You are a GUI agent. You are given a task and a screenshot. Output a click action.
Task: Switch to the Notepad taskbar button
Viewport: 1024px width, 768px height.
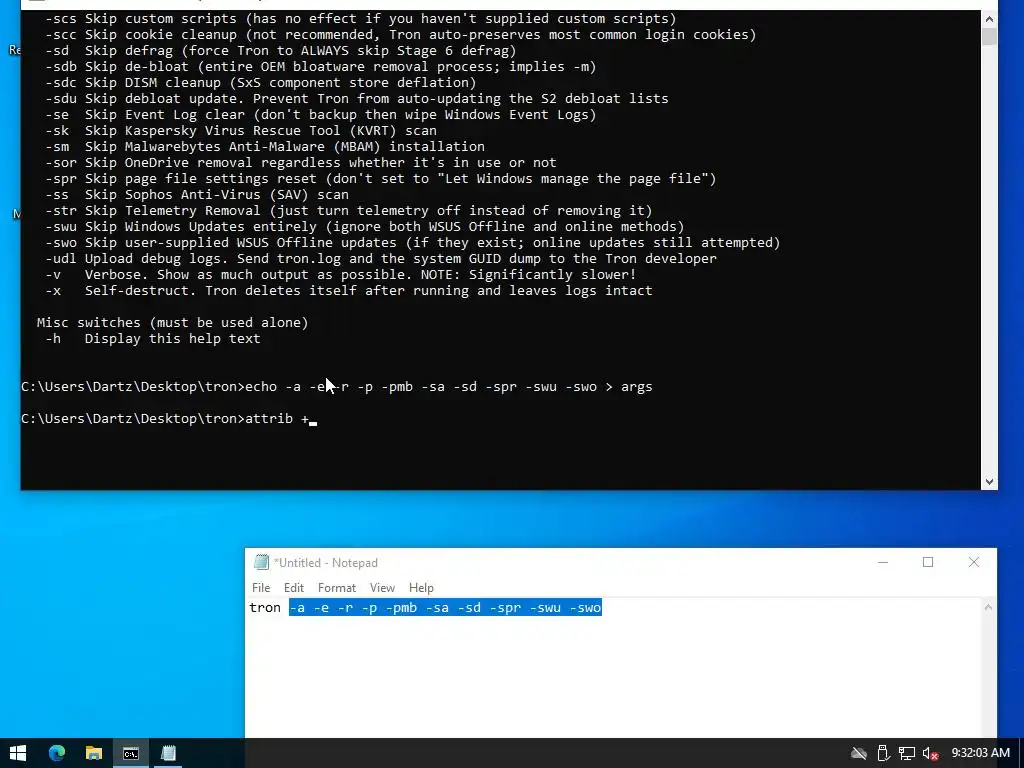point(168,753)
